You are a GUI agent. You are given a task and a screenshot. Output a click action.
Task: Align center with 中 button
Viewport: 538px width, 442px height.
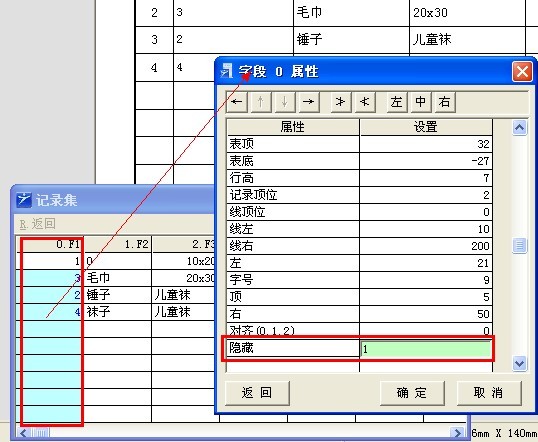click(x=421, y=102)
